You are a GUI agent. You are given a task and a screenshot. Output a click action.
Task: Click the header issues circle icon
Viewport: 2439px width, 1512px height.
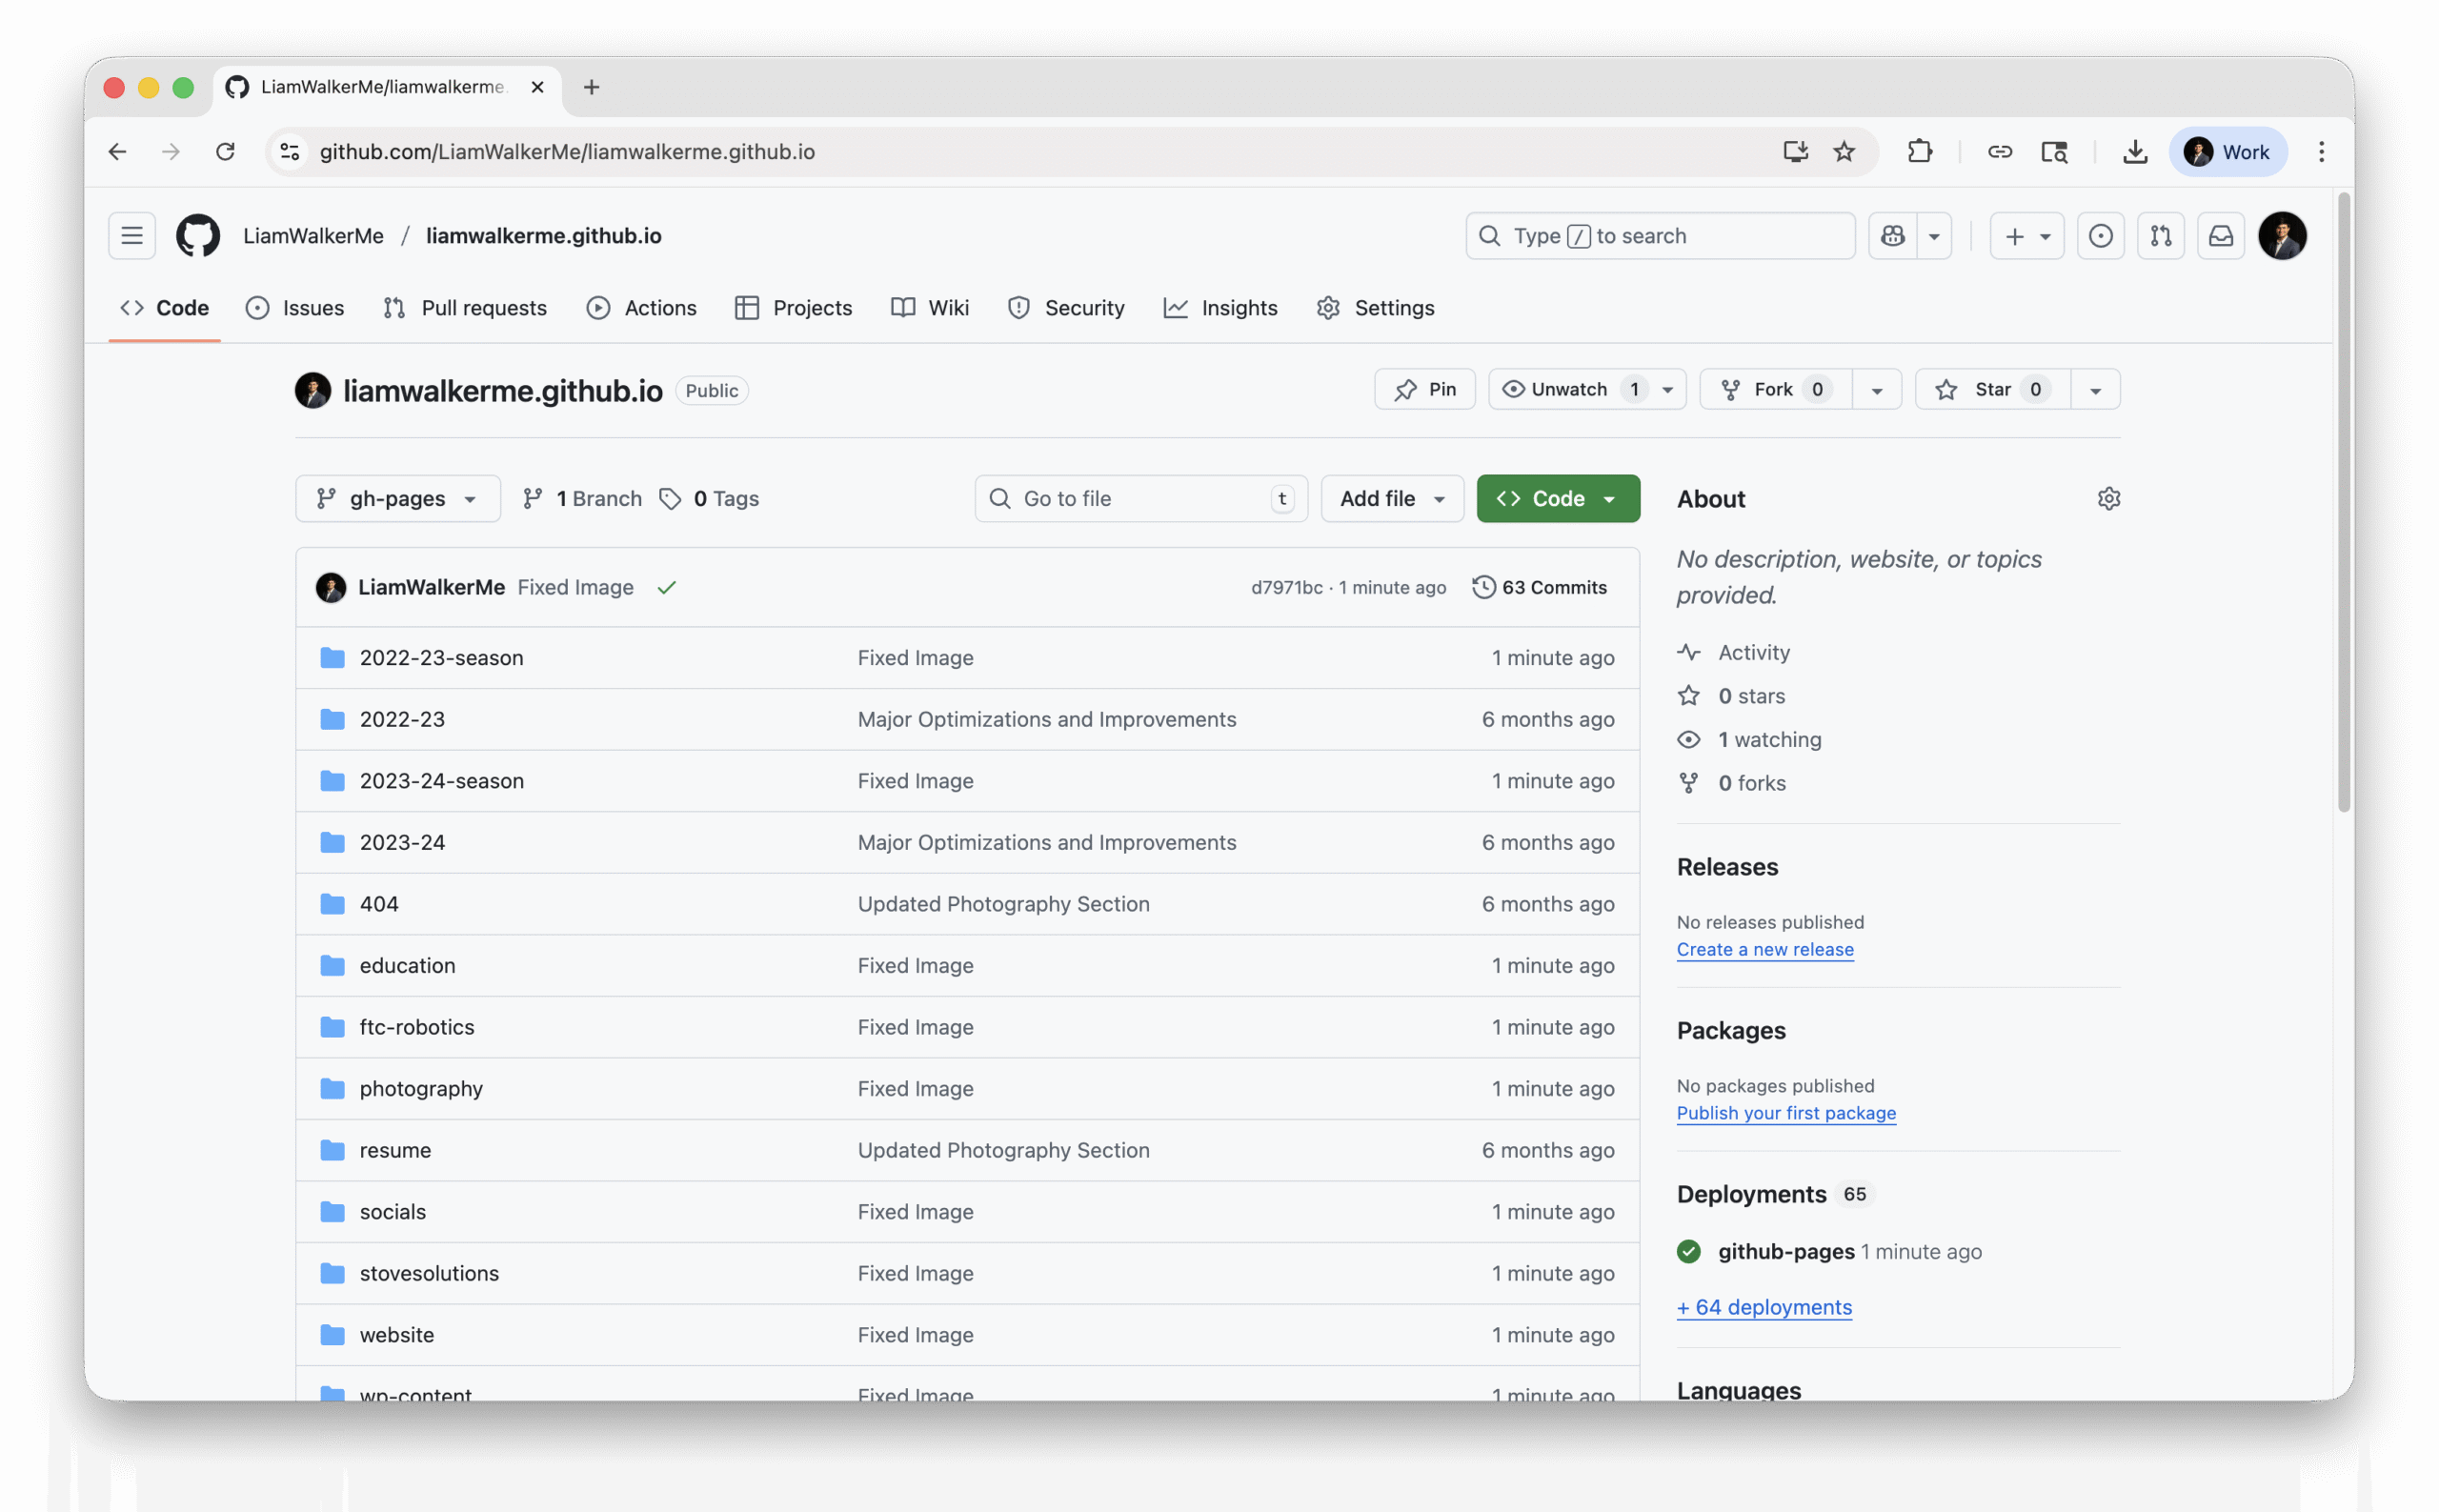tap(2100, 236)
